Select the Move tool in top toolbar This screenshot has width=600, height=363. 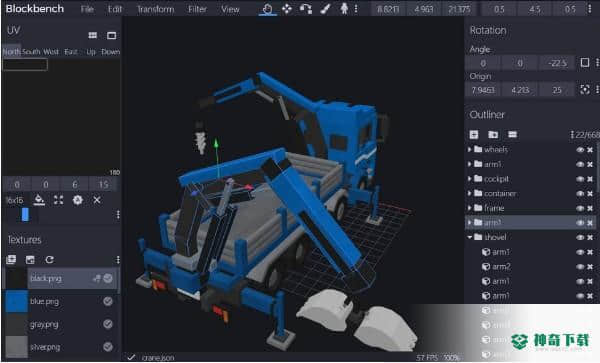click(287, 9)
